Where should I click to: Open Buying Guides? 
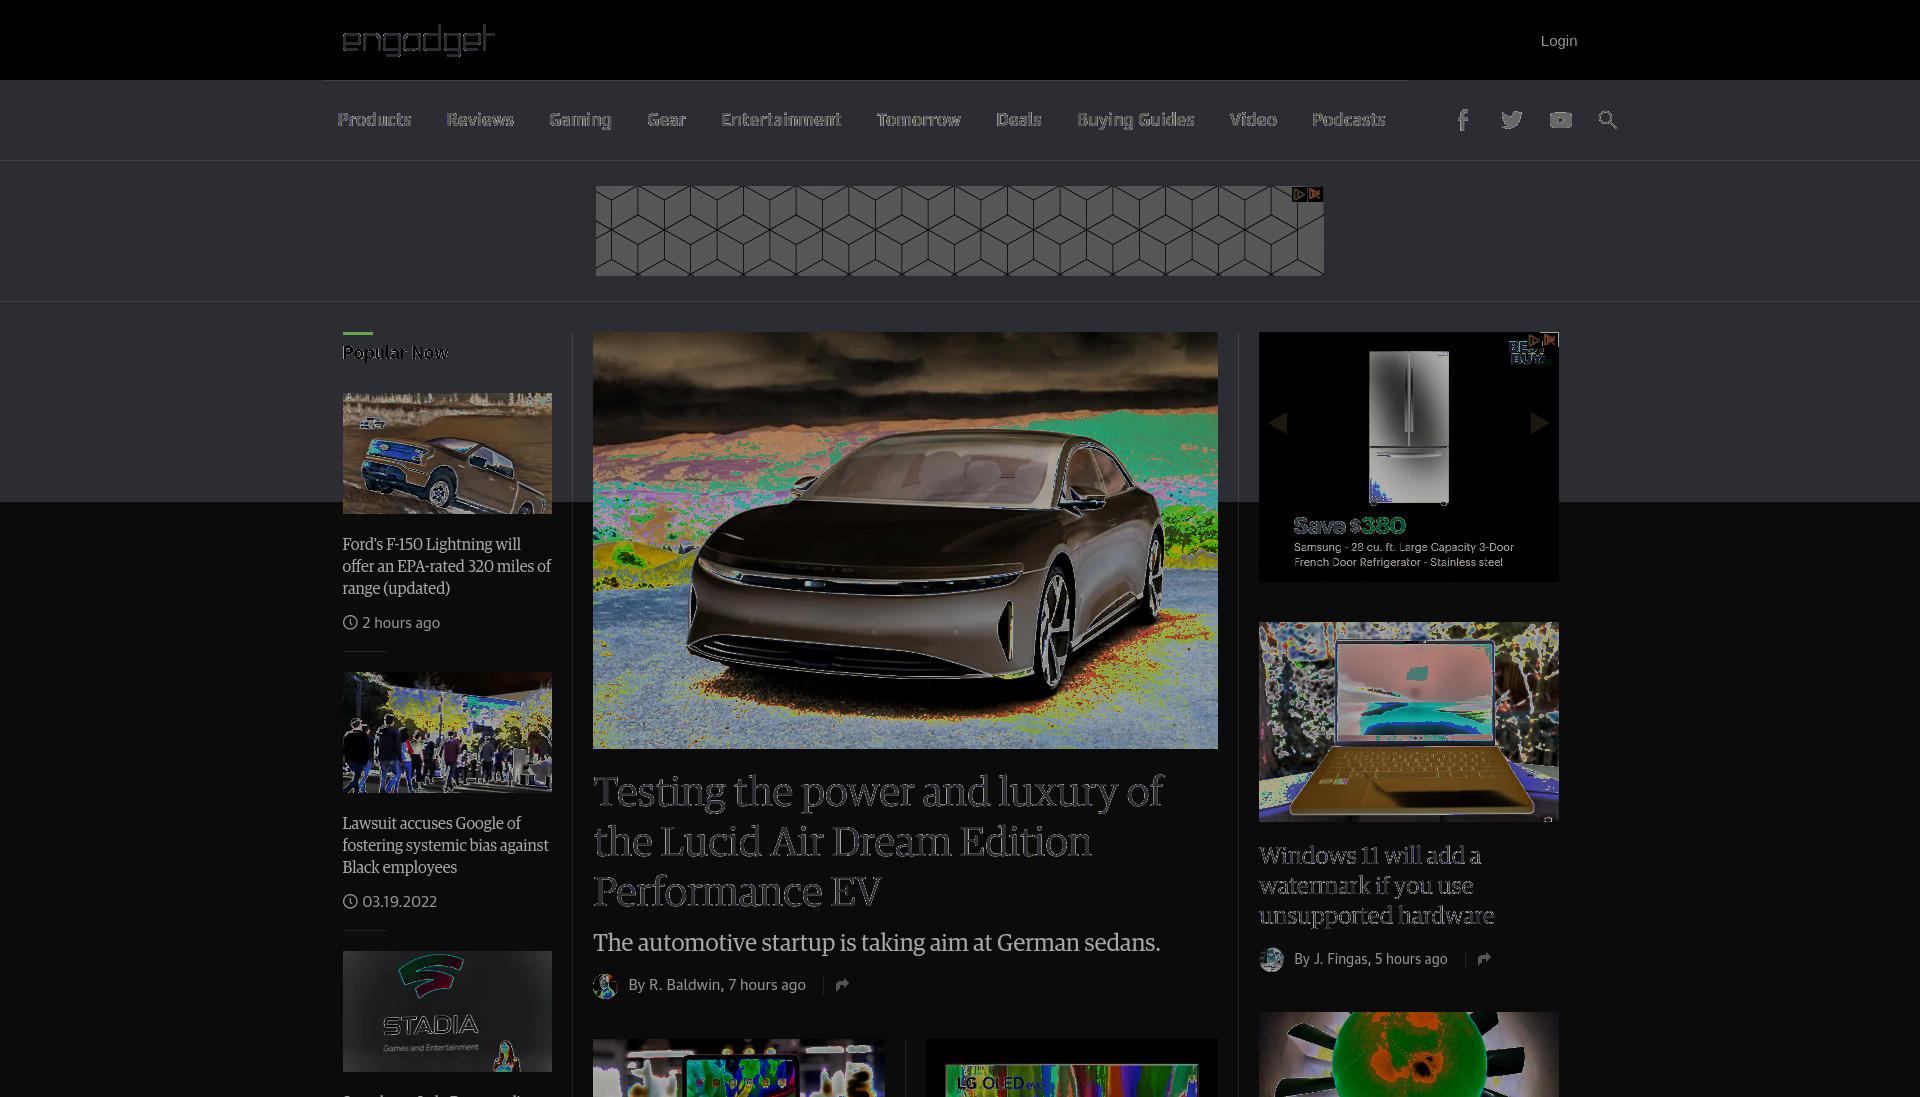[x=1135, y=120]
